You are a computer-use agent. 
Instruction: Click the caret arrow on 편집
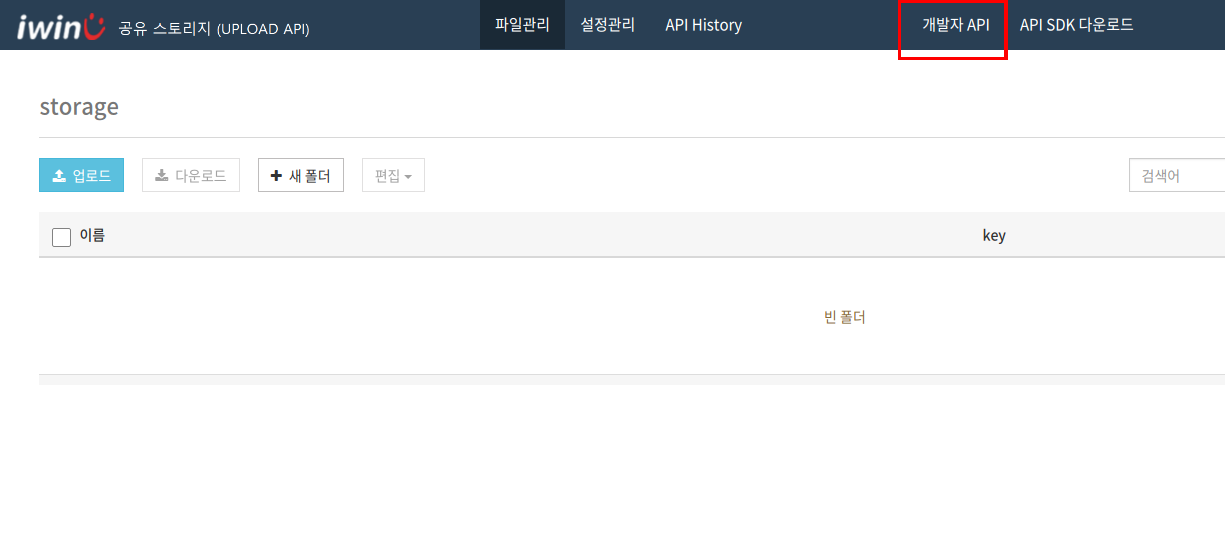pos(408,177)
